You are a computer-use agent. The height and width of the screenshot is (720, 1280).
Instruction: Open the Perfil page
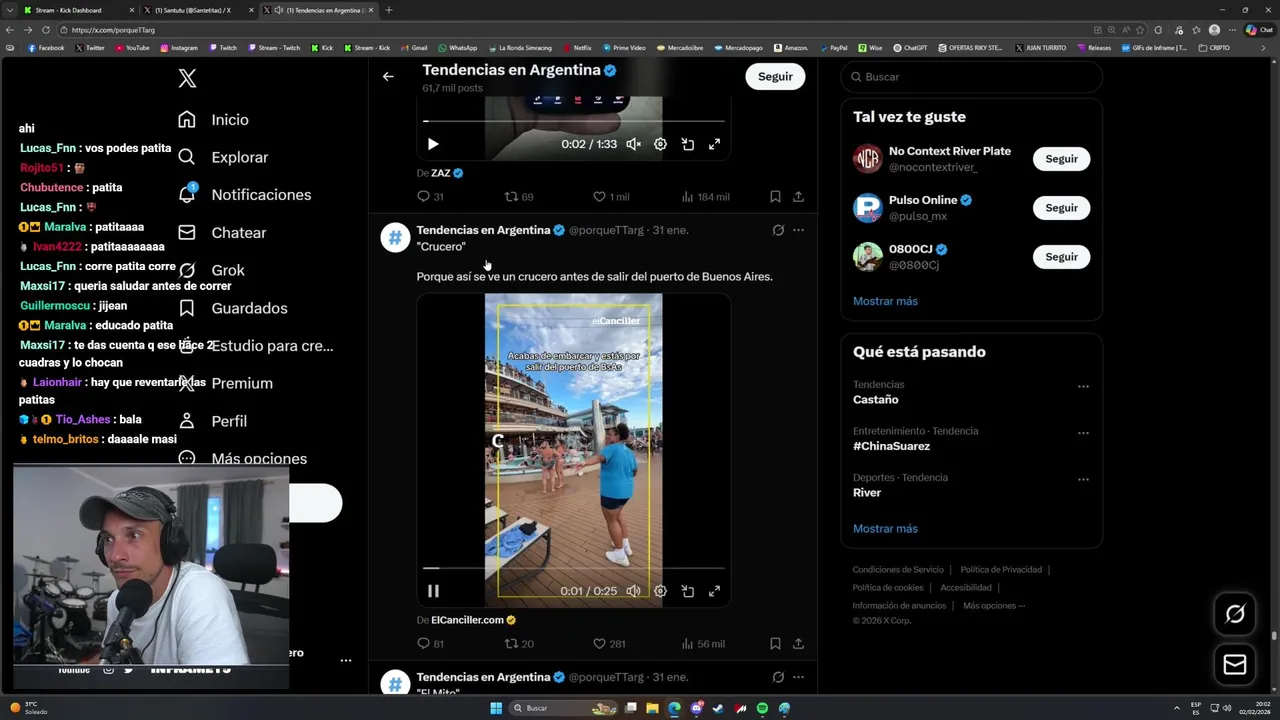click(x=212, y=421)
